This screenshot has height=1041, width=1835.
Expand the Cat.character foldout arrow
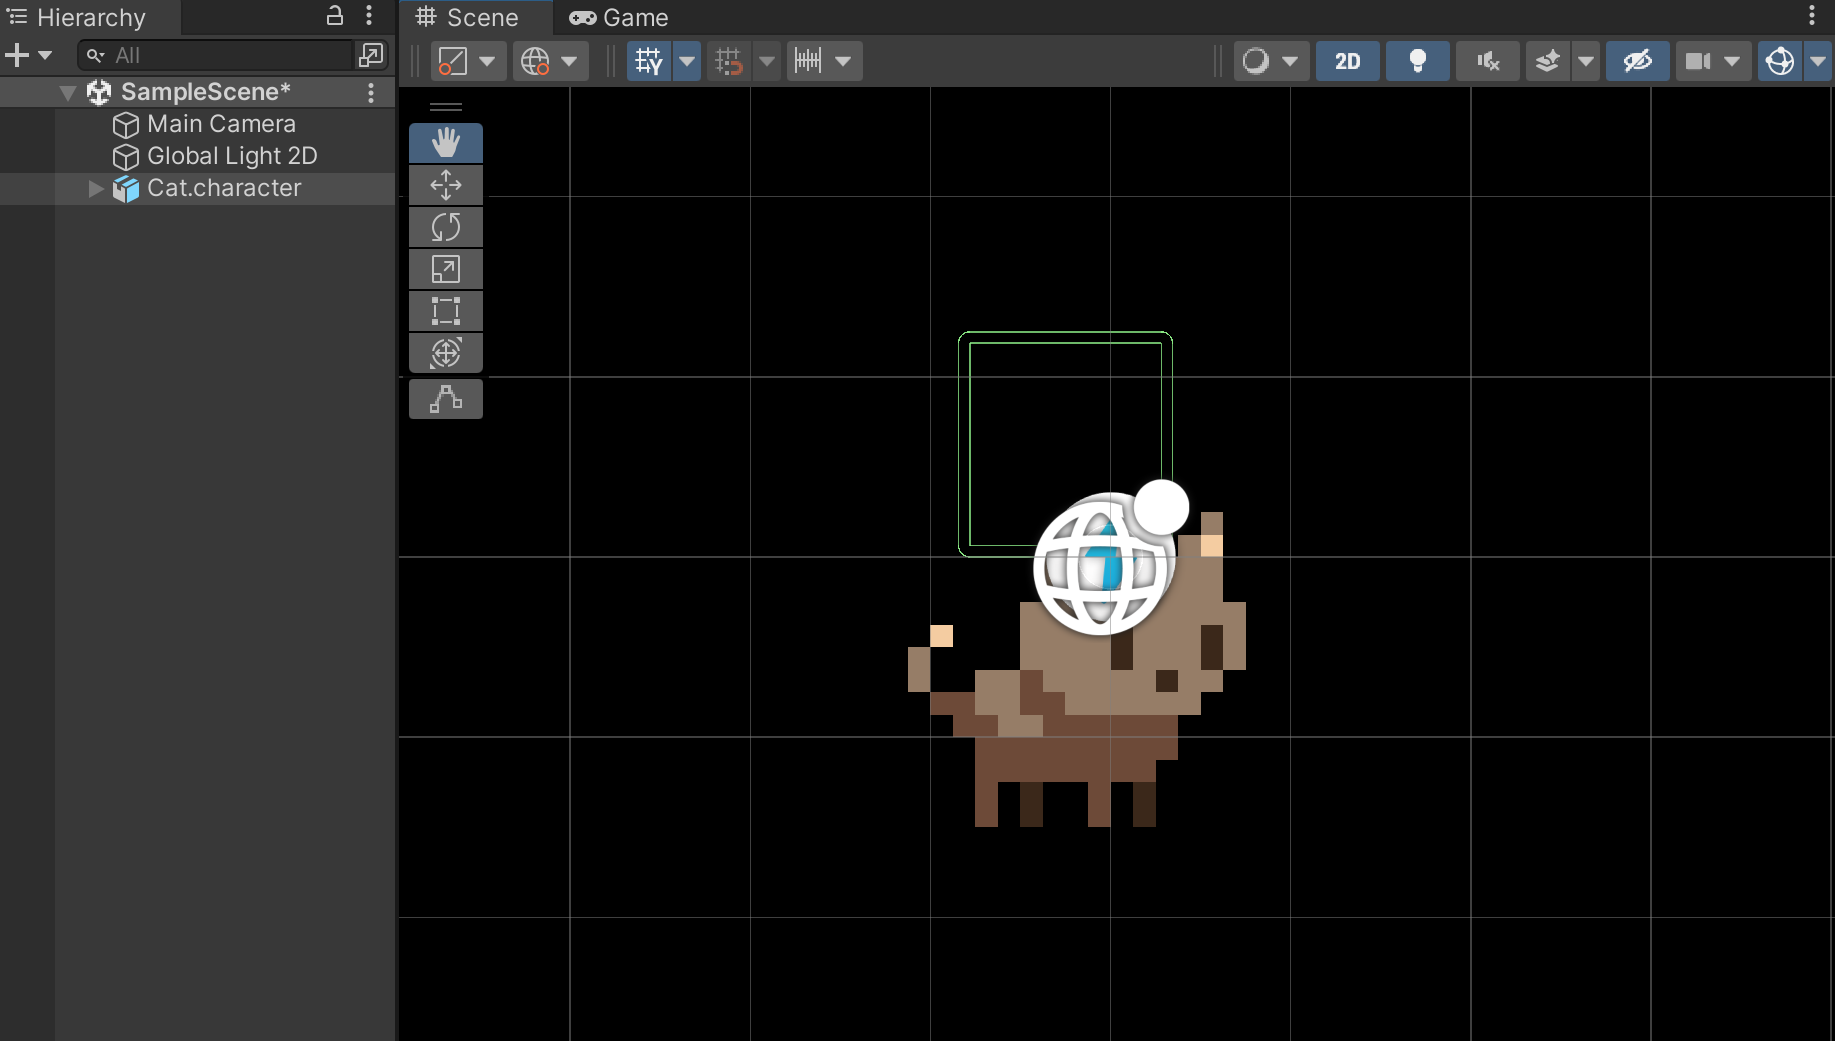point(96,188)
